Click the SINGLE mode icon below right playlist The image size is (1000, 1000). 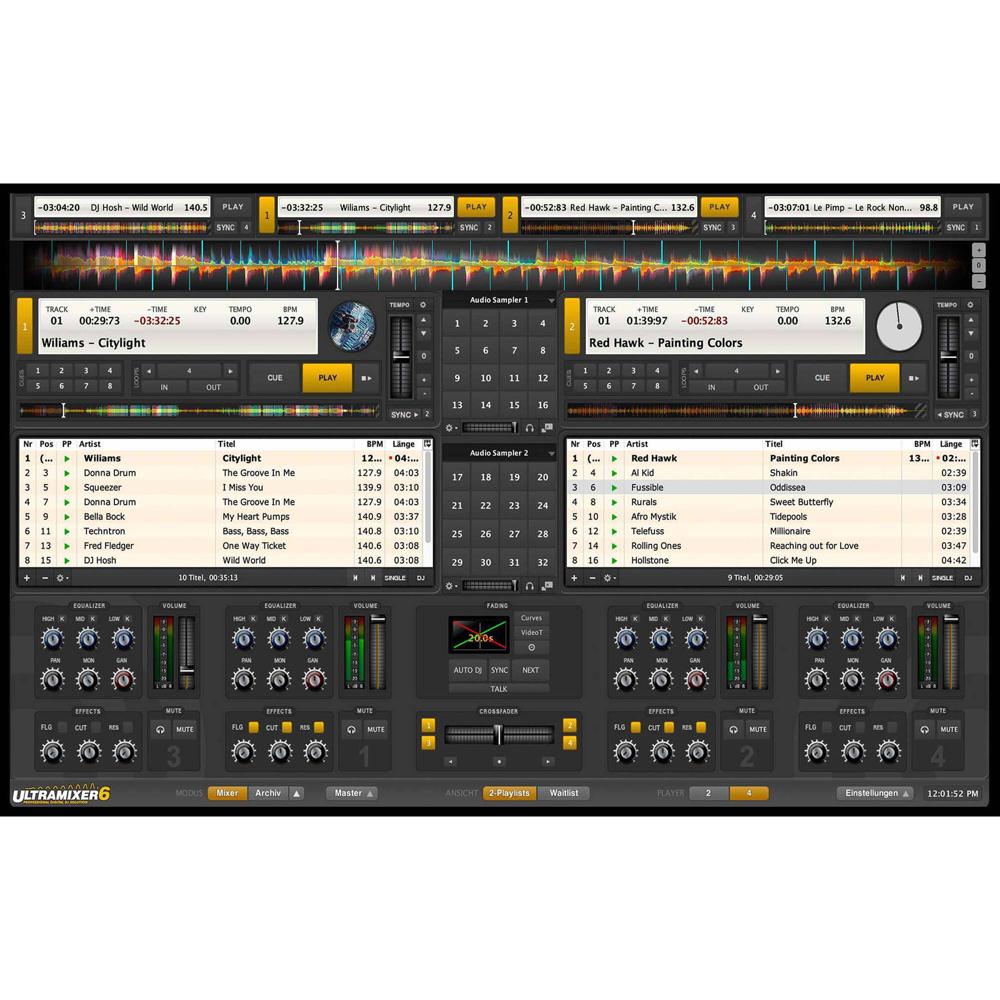click(941, 578)
